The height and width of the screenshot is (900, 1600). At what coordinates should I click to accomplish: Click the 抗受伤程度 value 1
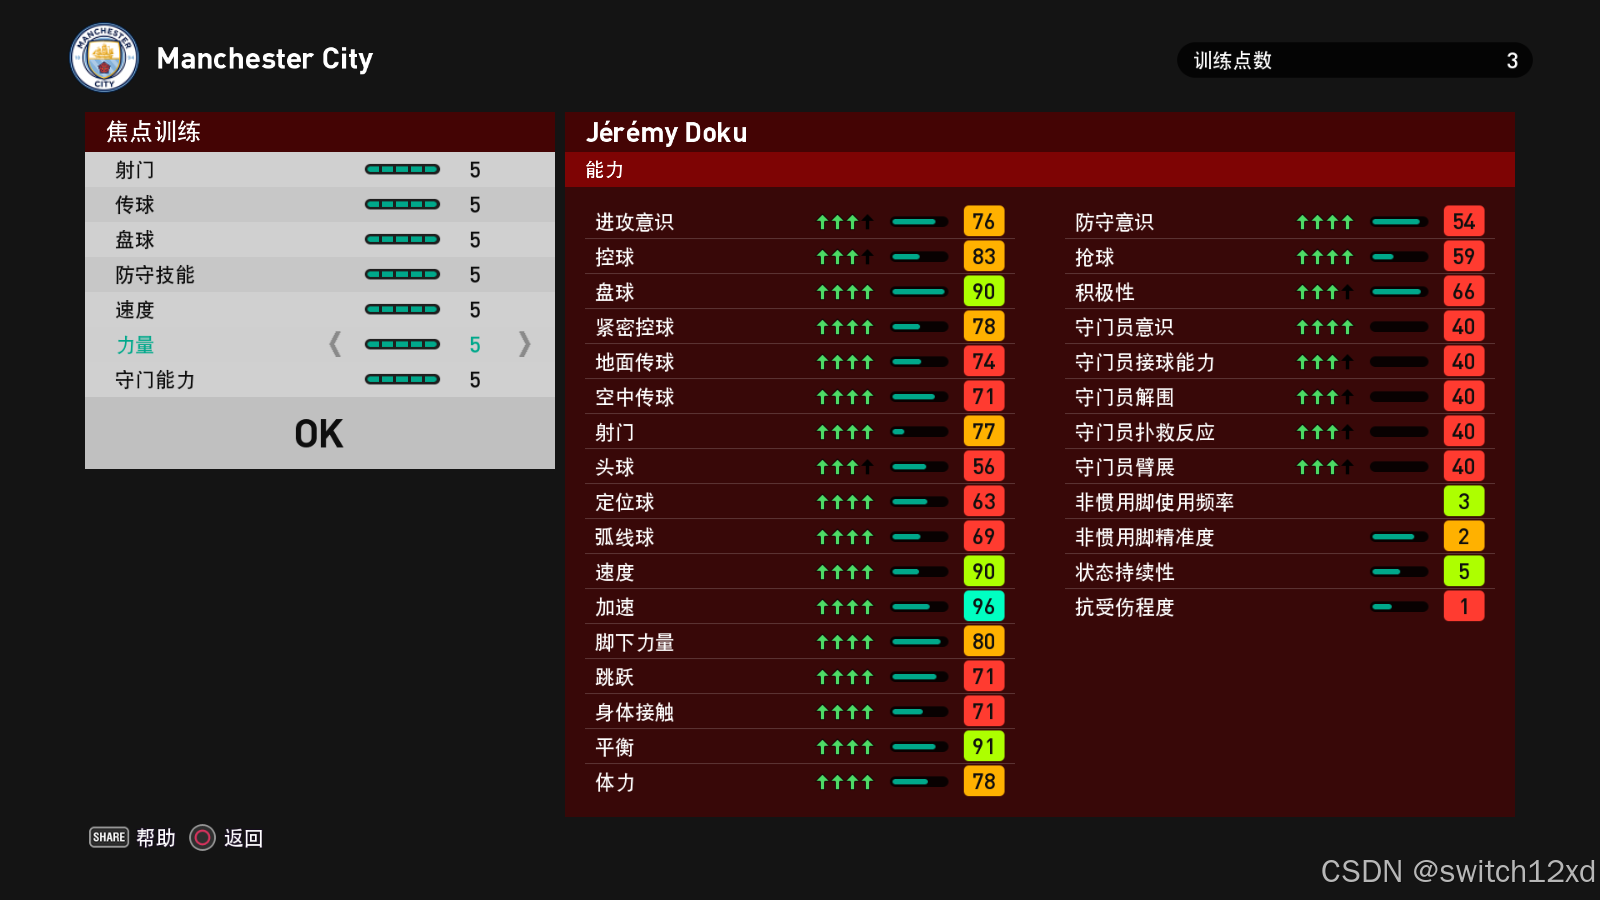(1464, 606)
